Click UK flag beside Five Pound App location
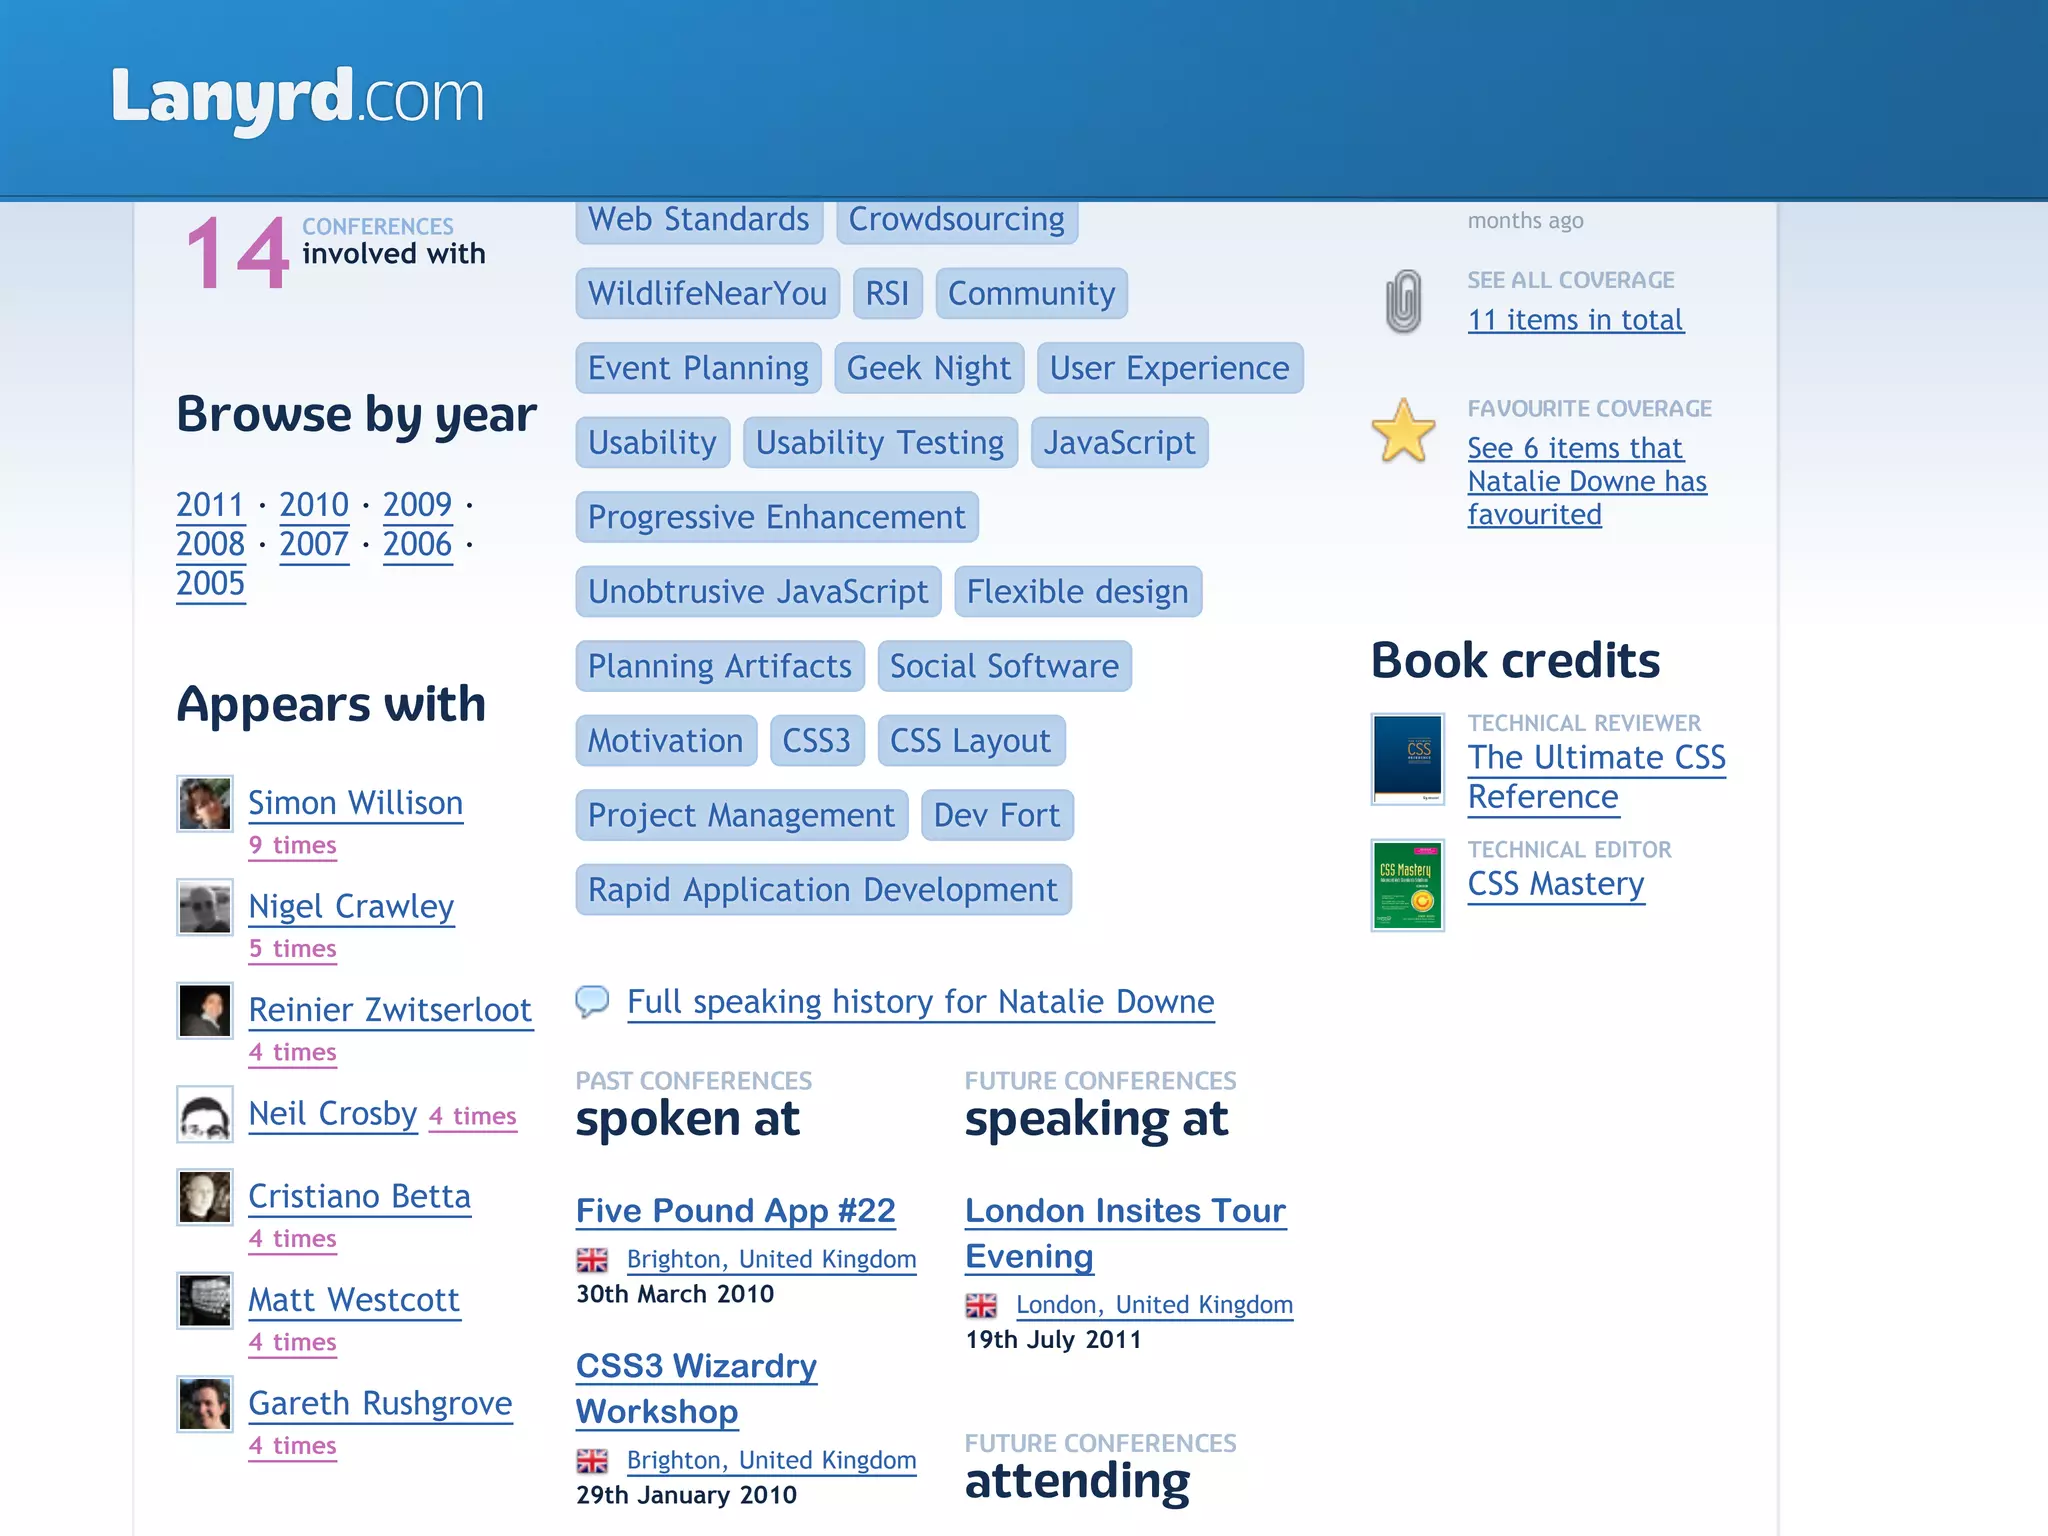Image resolution: width=2048 pixels, height=1536 pixels. (592, 1260)
